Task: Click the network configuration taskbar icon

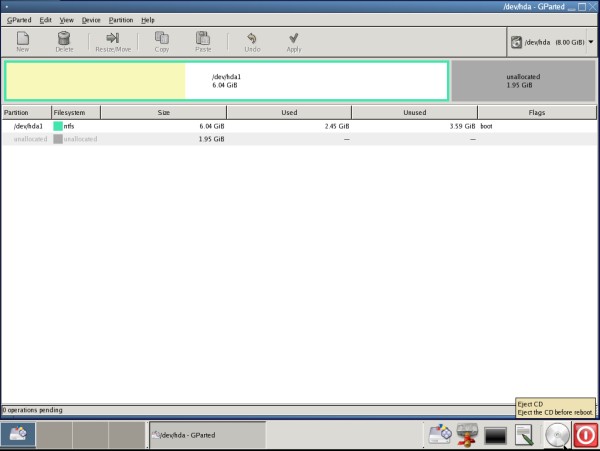Action: click(467, 435)
